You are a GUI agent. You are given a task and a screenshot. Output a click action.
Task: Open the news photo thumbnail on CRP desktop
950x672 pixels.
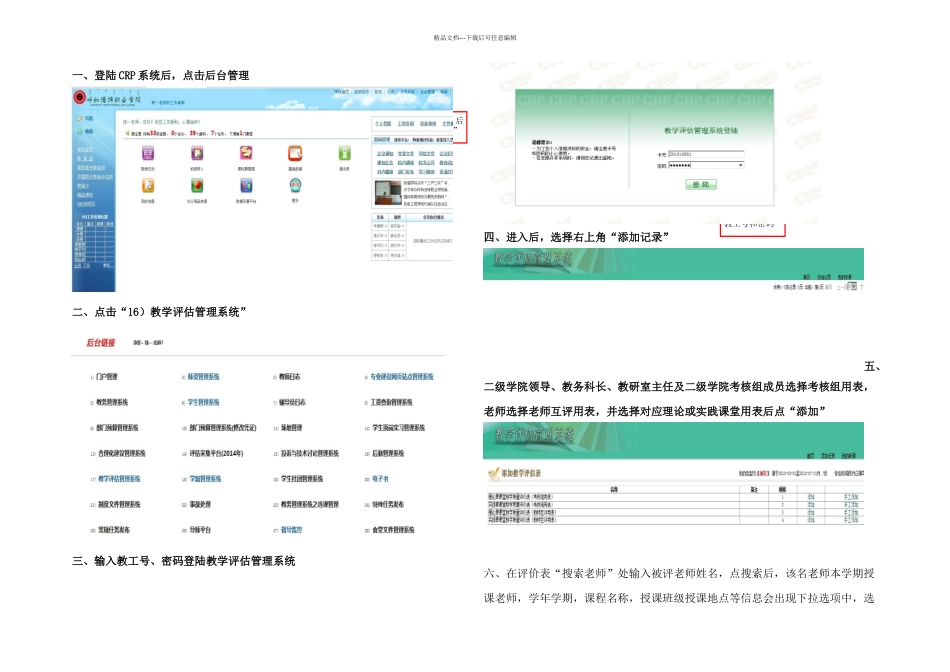pyautogui.click(x=387, y=193)
